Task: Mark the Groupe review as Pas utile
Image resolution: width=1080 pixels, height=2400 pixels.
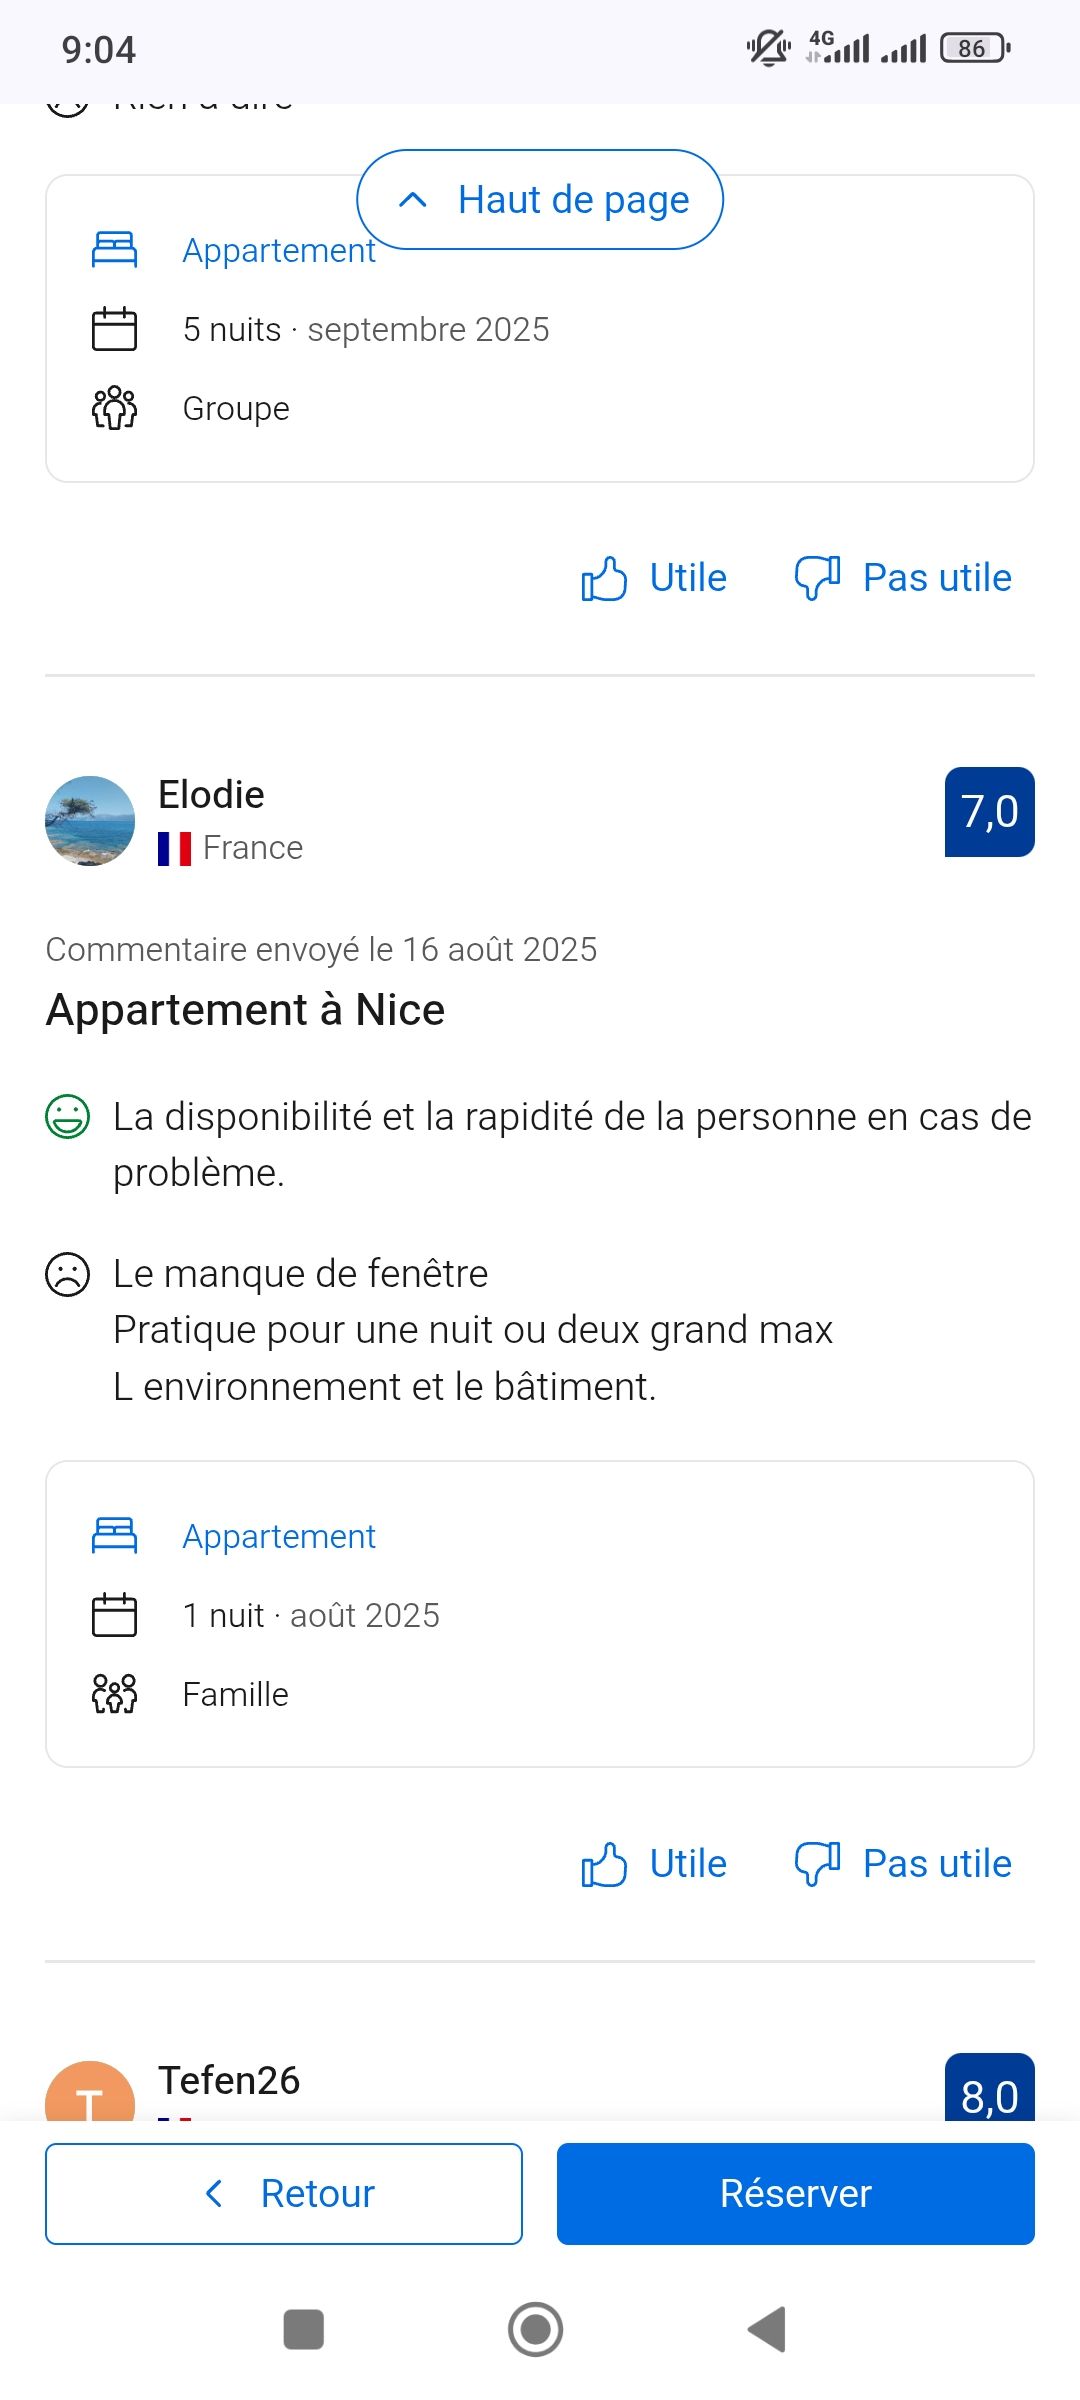Action: pyautogui.click(x=937, y=578)
